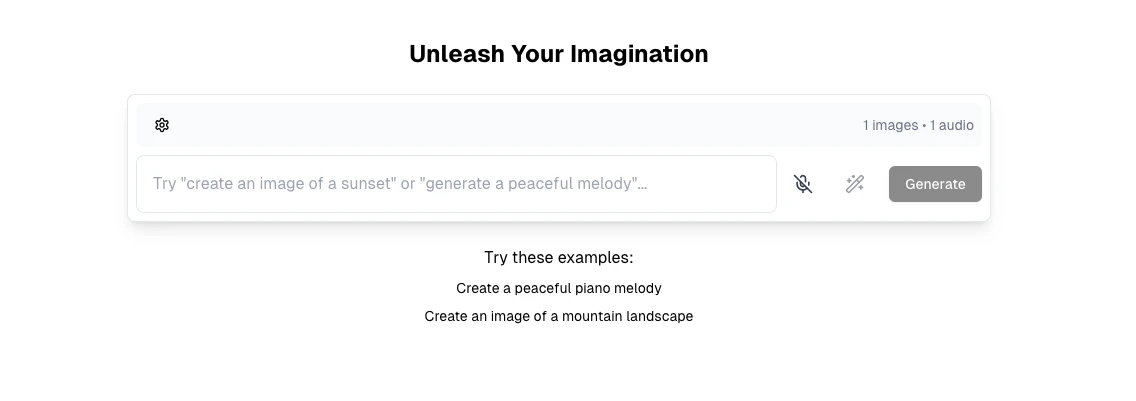The height and width of the screenshot is (401, 1136).
Task: Toggle the muted microphone icon
Action: click(x=803, y=184)
